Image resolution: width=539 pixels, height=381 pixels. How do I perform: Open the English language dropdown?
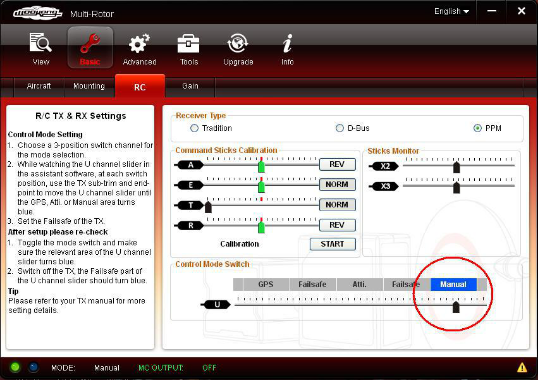[x=451, y=11]
